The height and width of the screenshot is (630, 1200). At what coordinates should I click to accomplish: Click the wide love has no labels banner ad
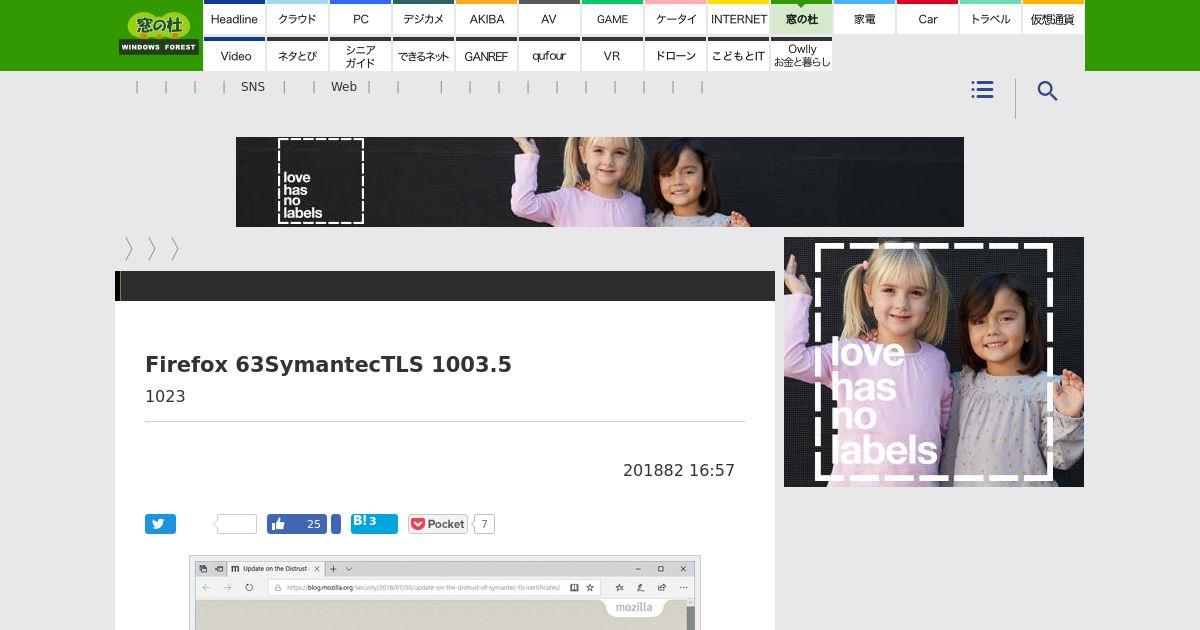pos(600,182)
